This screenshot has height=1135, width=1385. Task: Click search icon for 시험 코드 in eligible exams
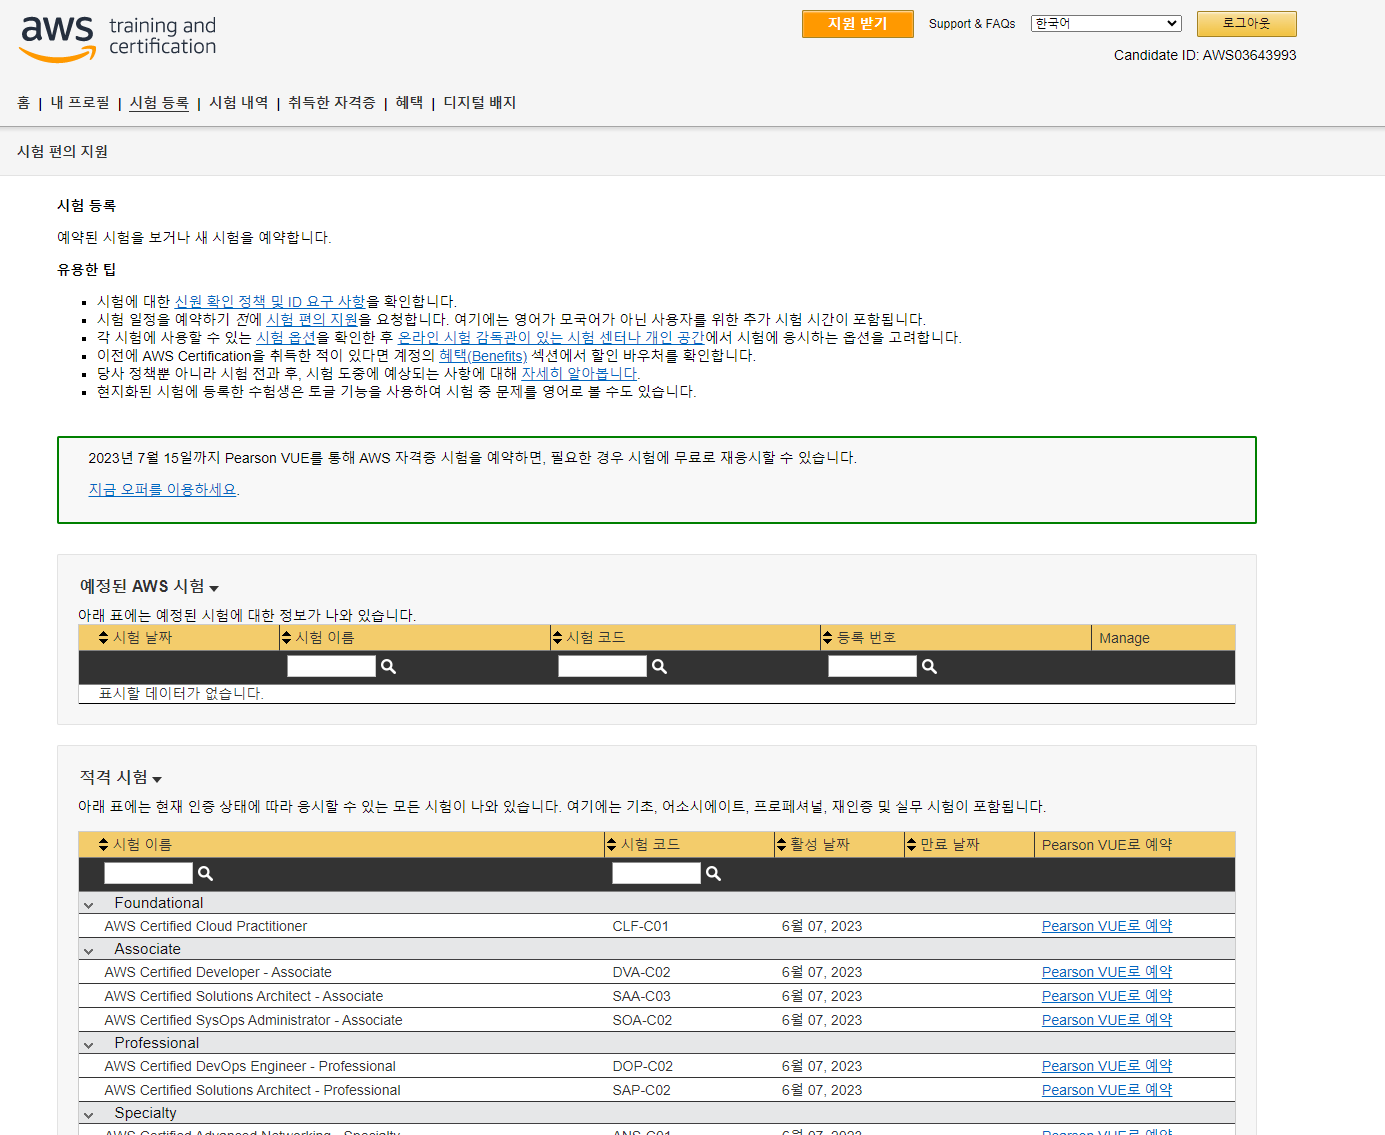(714, 874)
